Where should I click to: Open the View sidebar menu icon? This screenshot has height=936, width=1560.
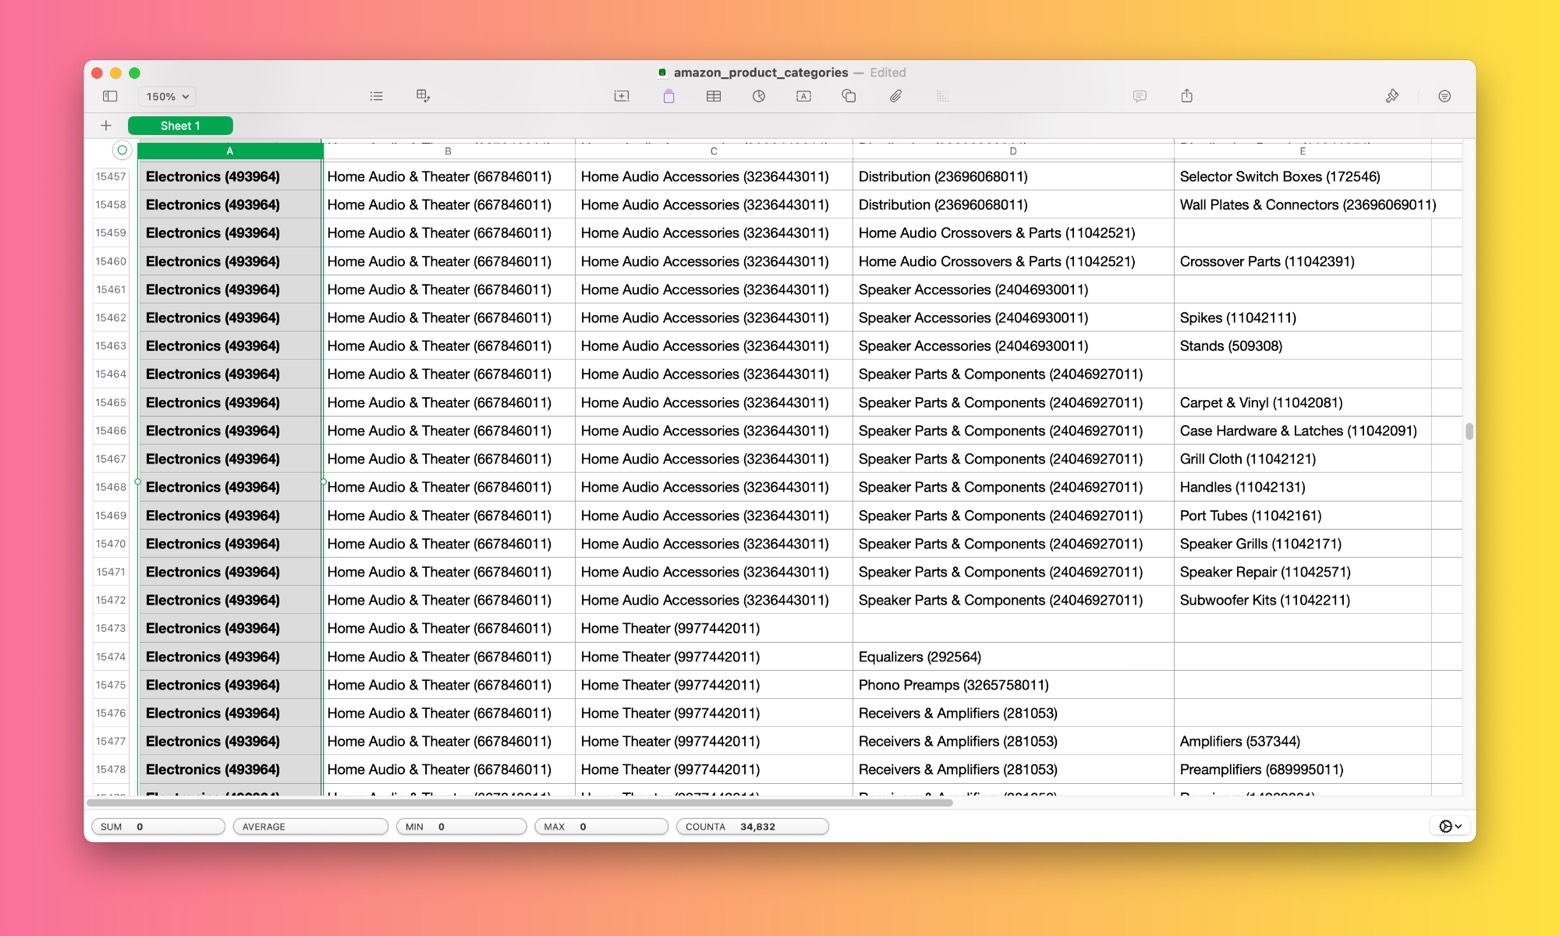[110, 97]
